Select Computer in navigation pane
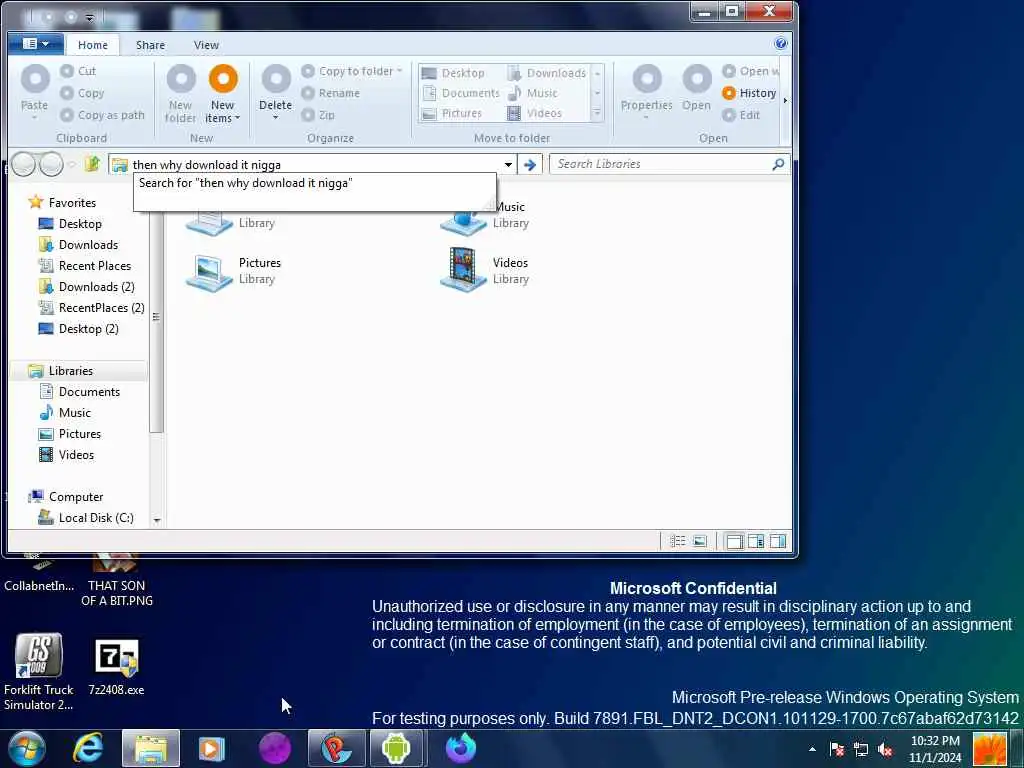Viewport: 1024px width, 768px height. (66, 496)
